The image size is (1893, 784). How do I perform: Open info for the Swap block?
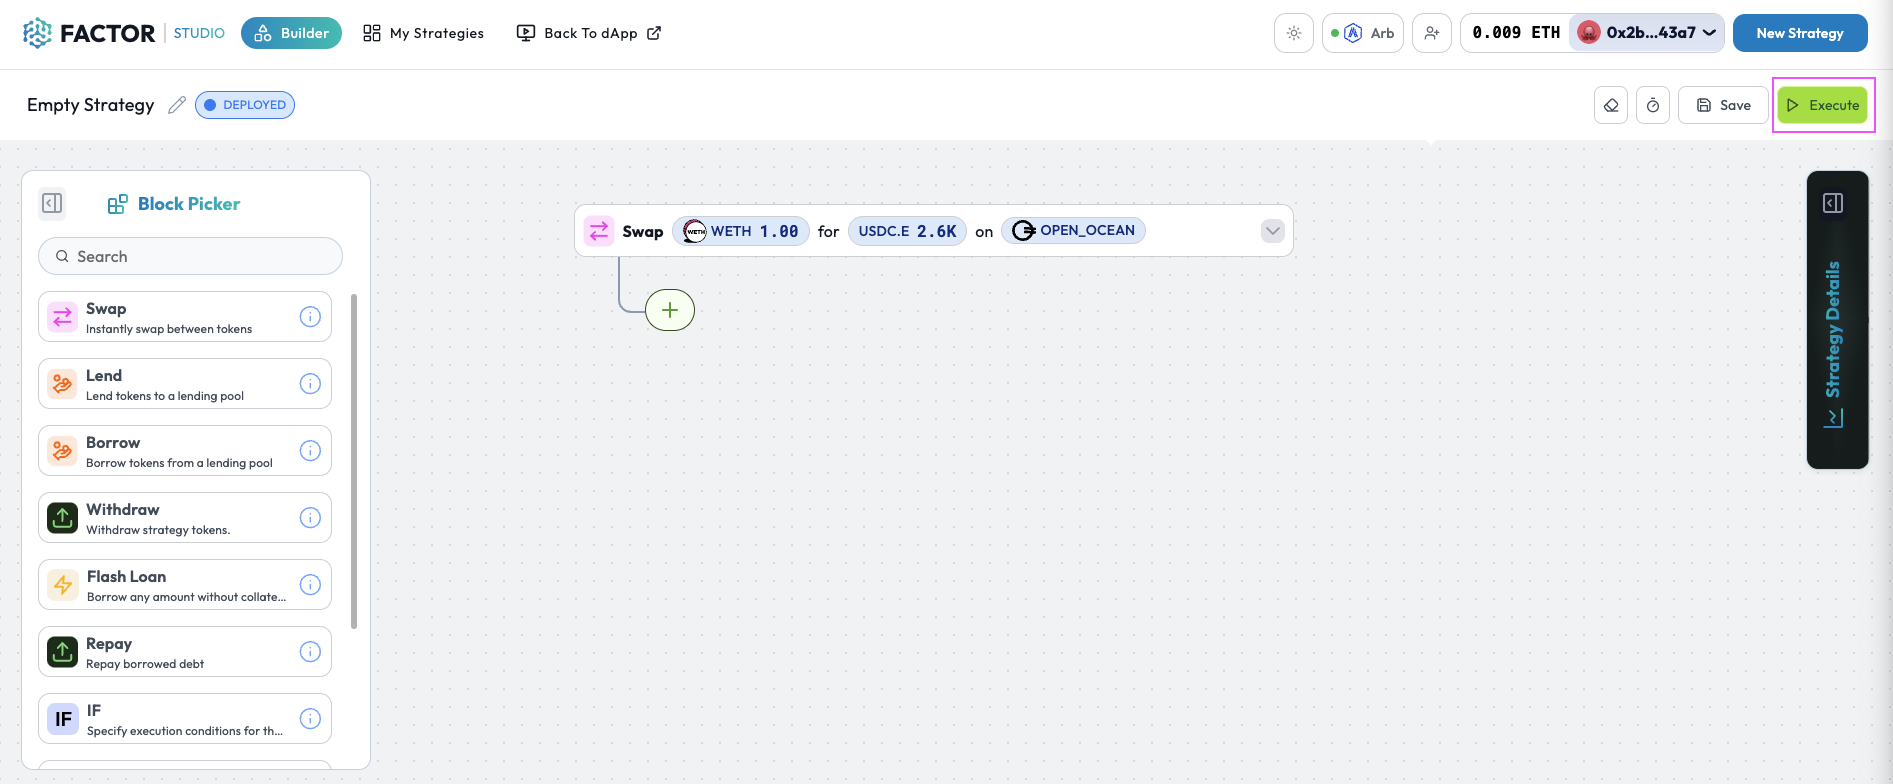310,317
